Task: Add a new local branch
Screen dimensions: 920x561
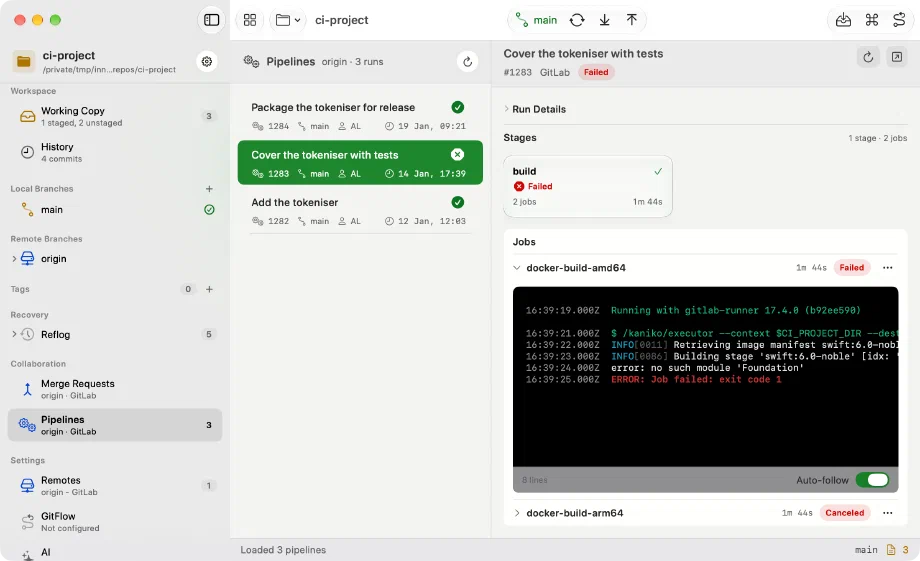Action: point(209,188)
